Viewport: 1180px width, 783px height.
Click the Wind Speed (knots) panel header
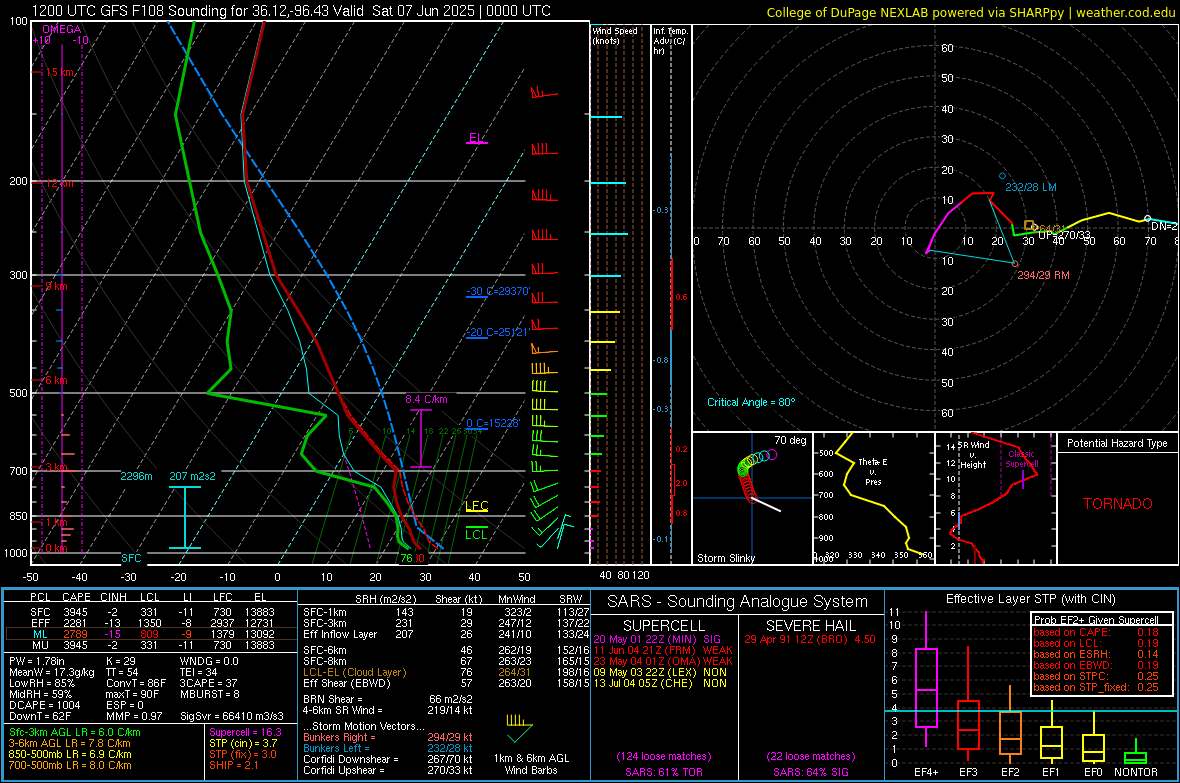(615, 35)
